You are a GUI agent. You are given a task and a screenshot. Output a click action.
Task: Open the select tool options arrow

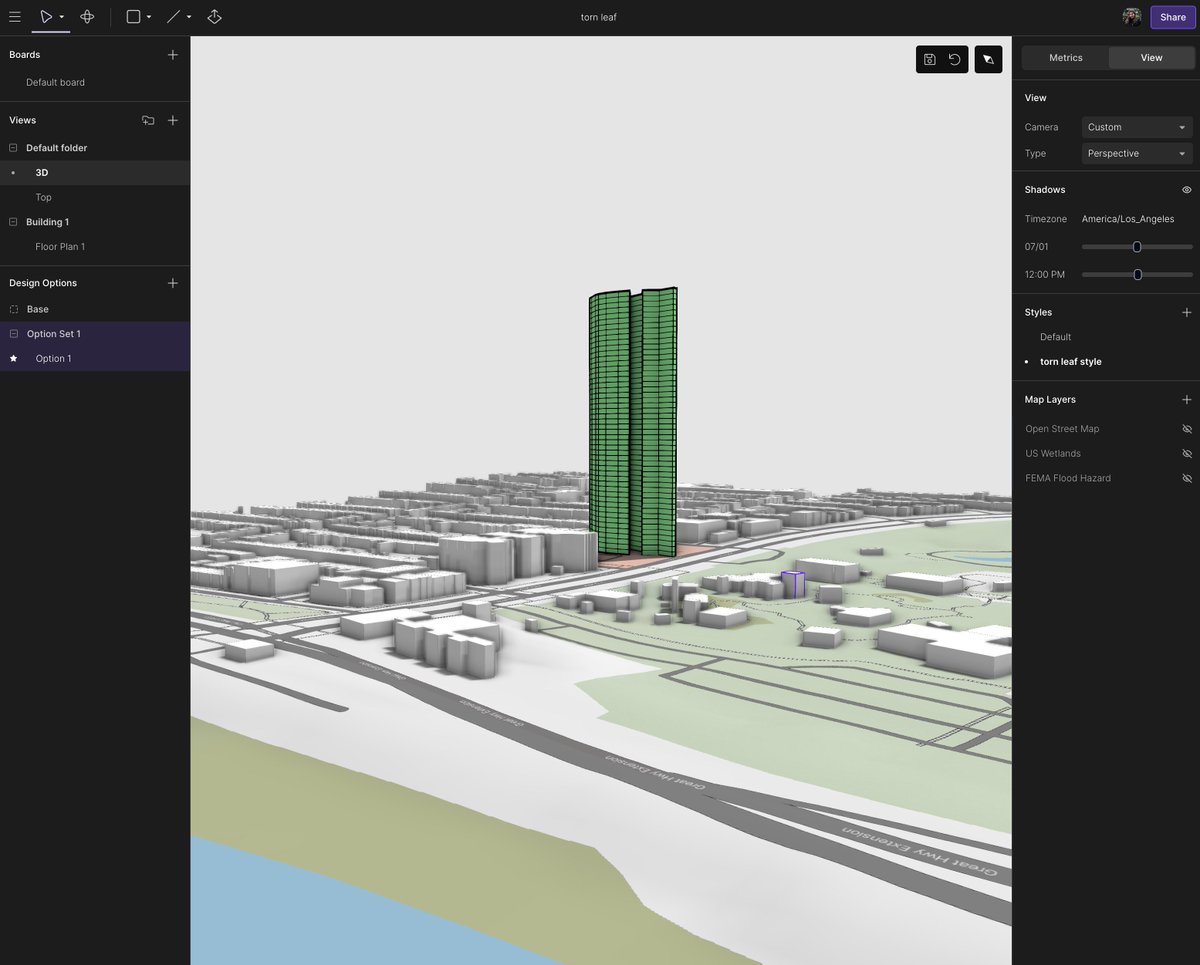[x=62, y=17]
